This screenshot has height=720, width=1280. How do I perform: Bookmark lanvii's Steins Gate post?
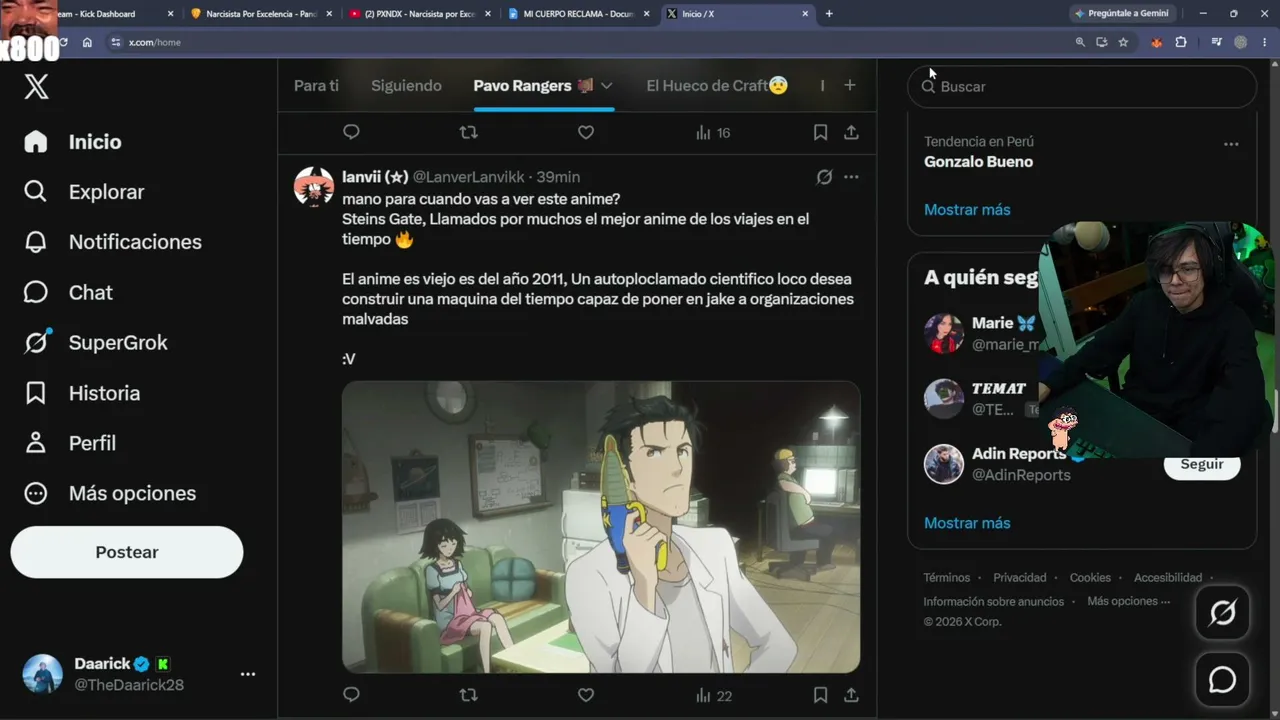(x=820, y=695)
